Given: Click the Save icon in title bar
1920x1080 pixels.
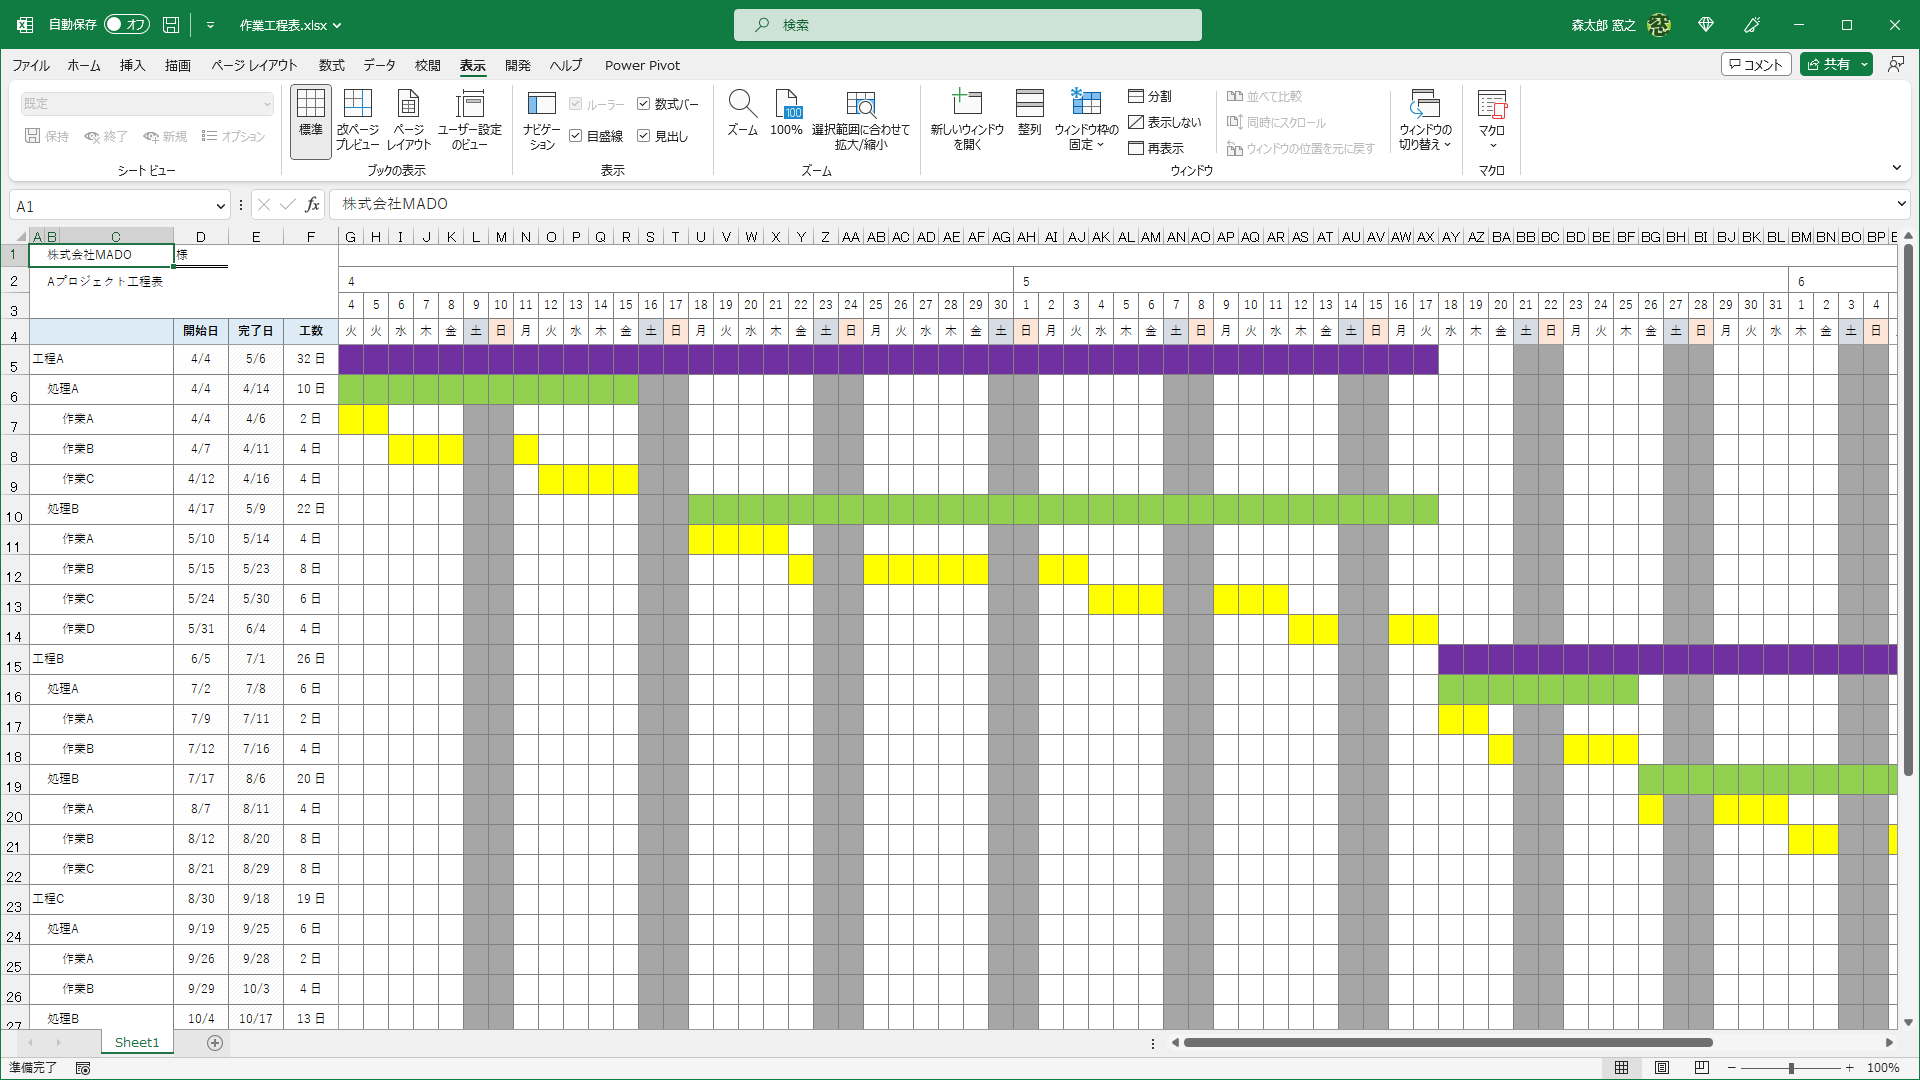Looking at the screenshot, I should tap(171, 24).
